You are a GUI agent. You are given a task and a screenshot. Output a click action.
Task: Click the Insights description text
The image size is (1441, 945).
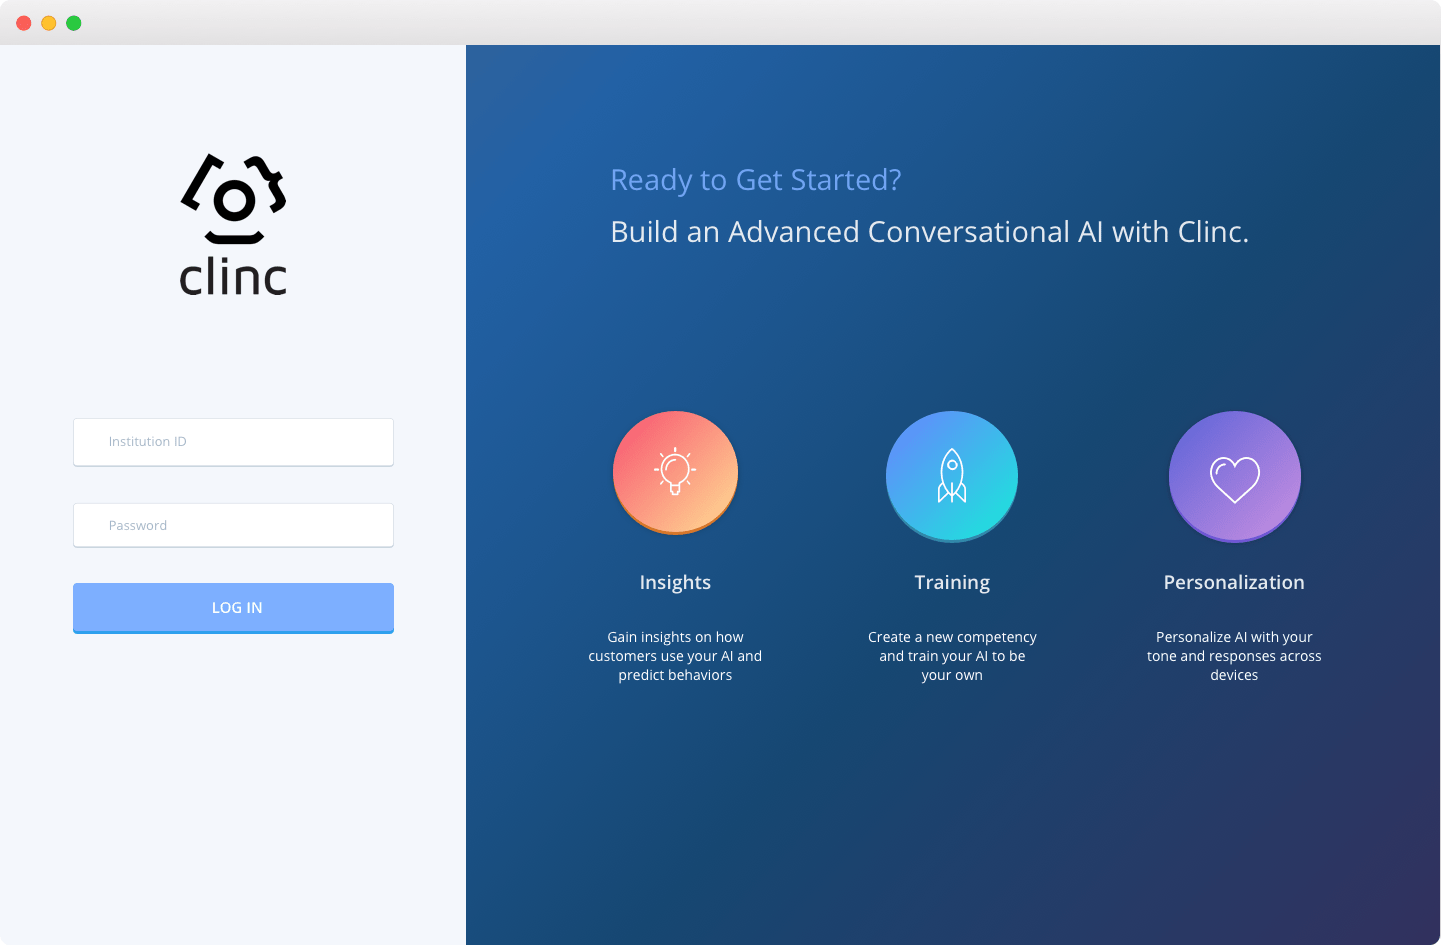(675, 656)
